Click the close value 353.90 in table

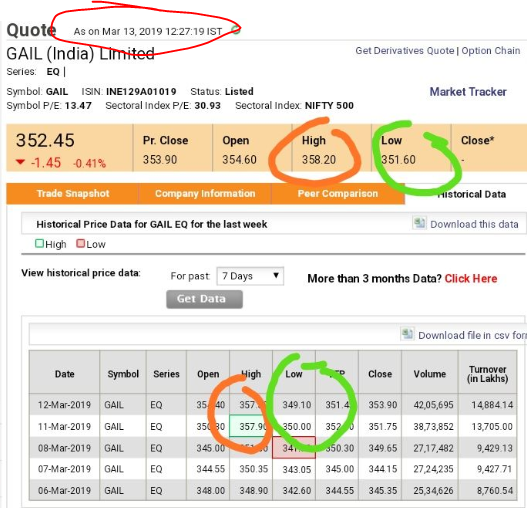[382, 405]
